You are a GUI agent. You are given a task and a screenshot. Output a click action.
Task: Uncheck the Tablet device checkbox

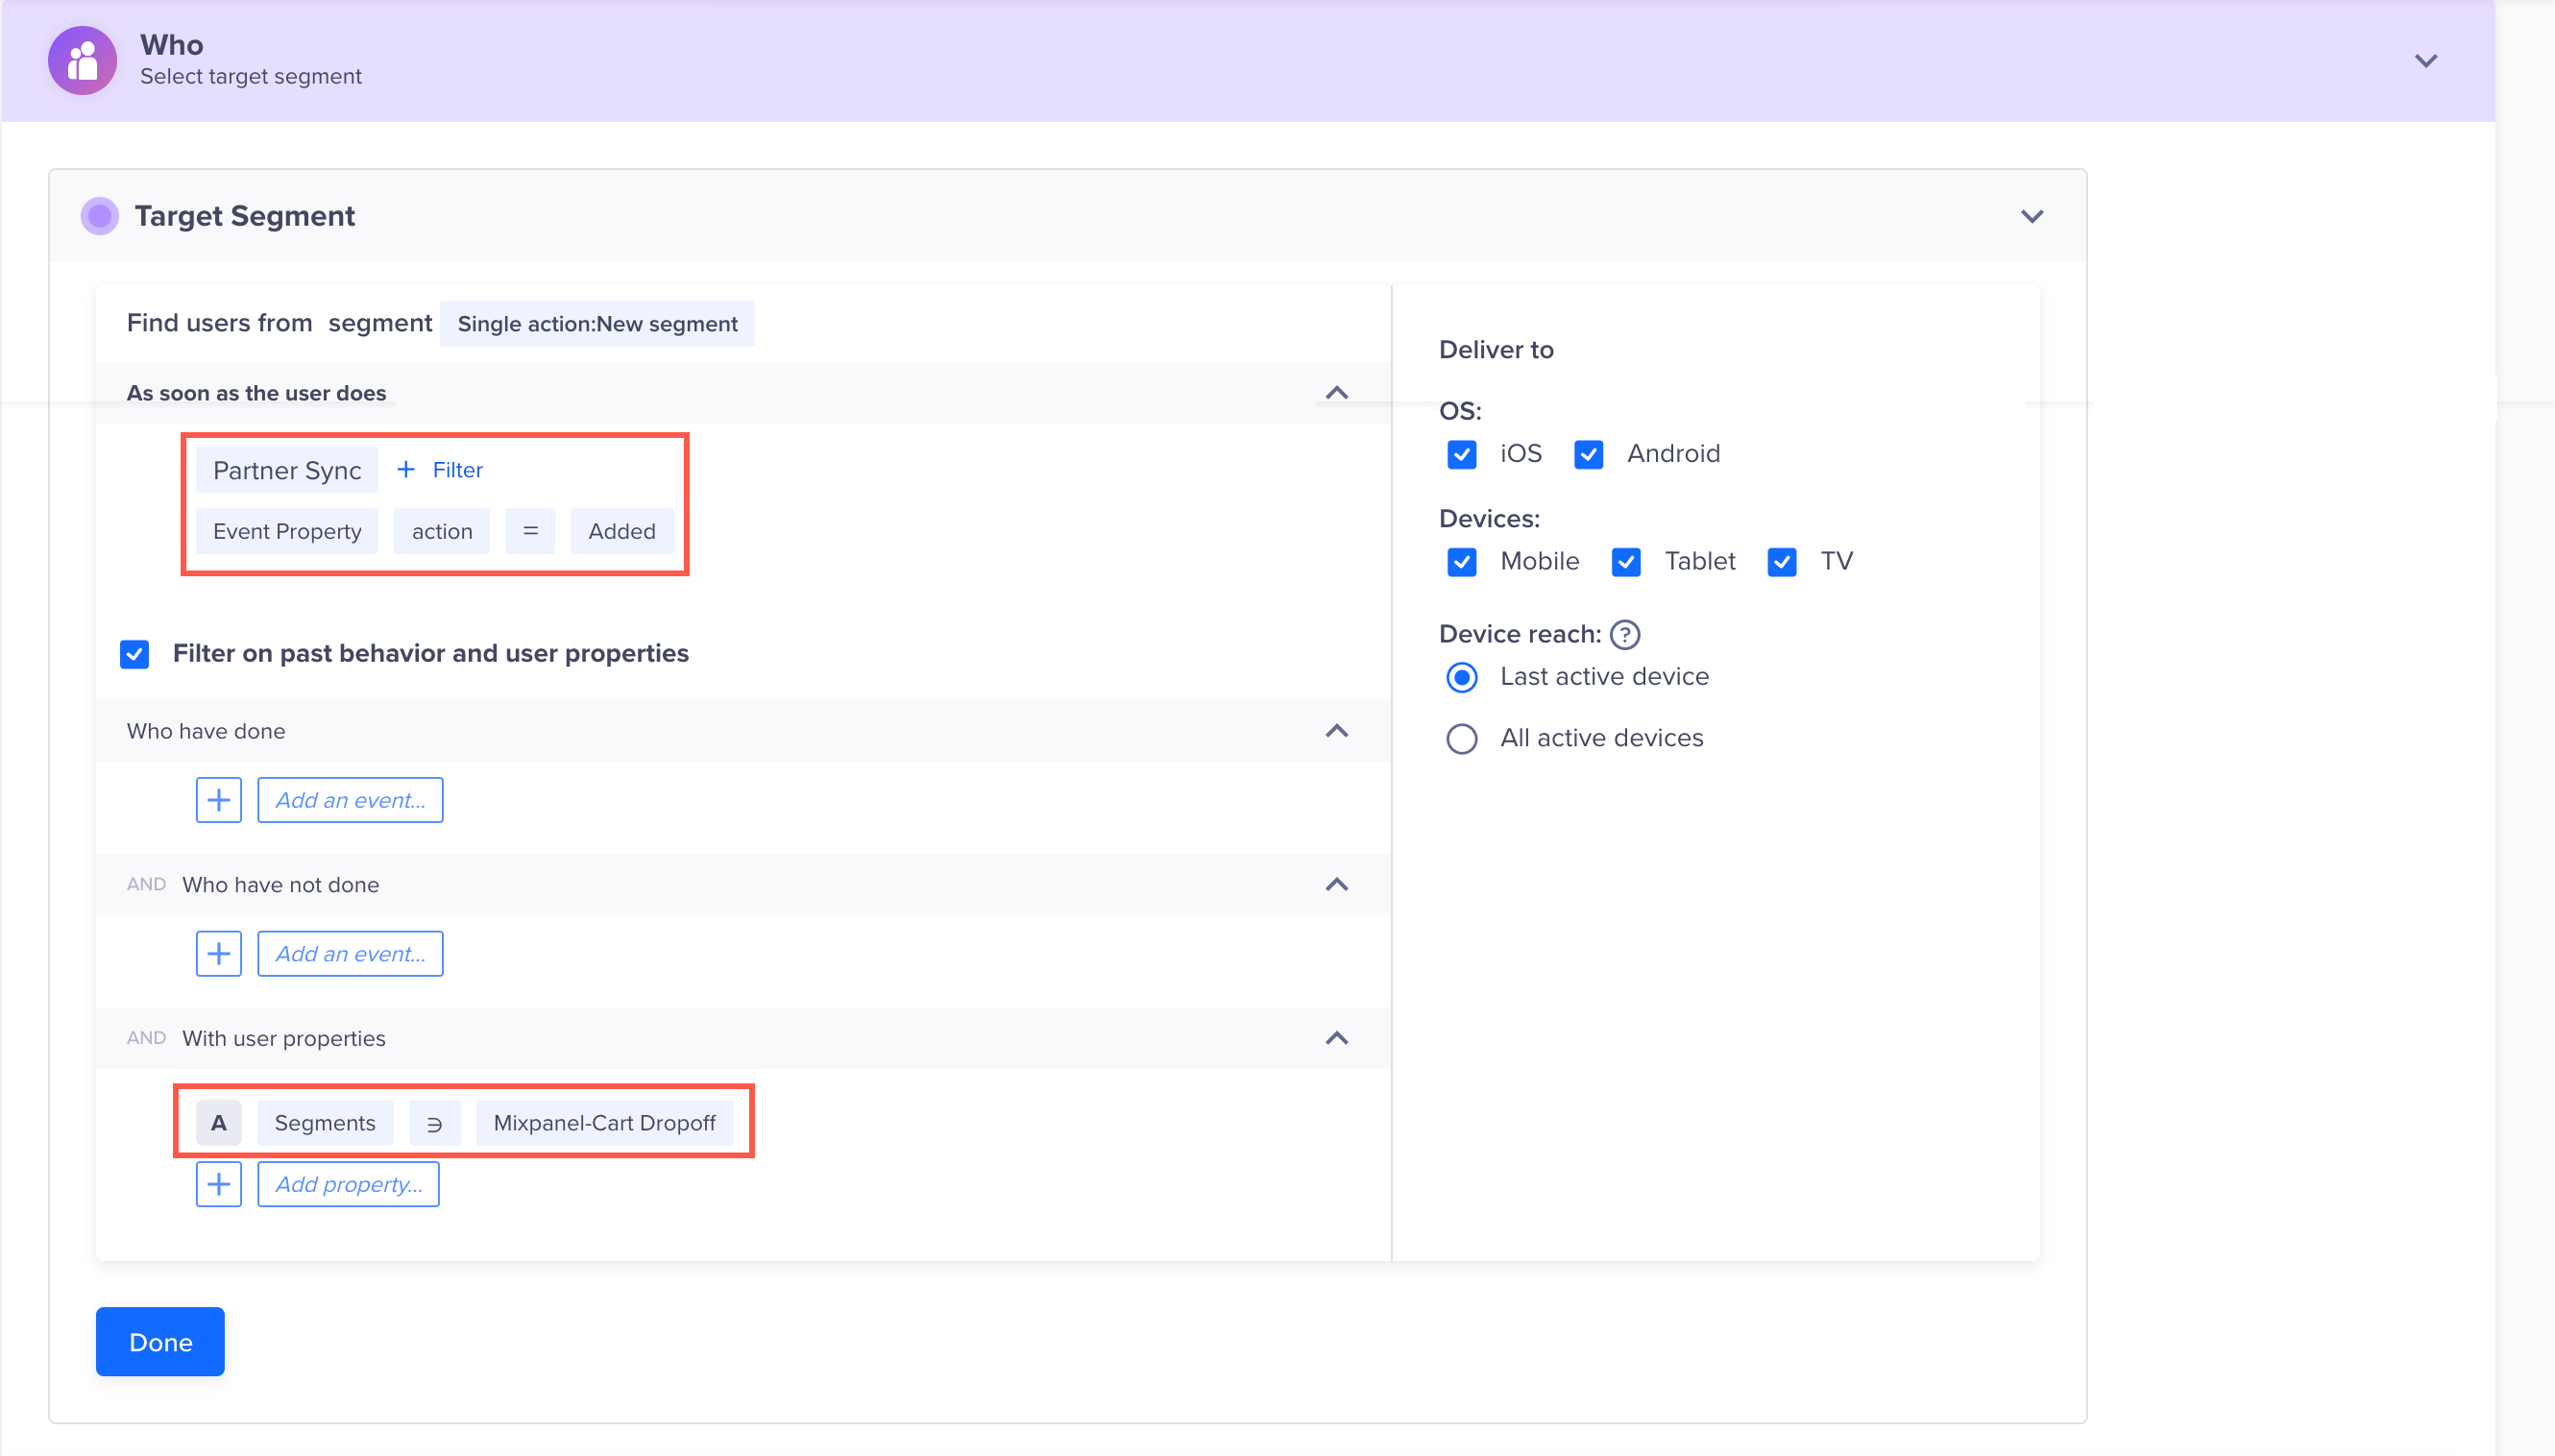1626,562
